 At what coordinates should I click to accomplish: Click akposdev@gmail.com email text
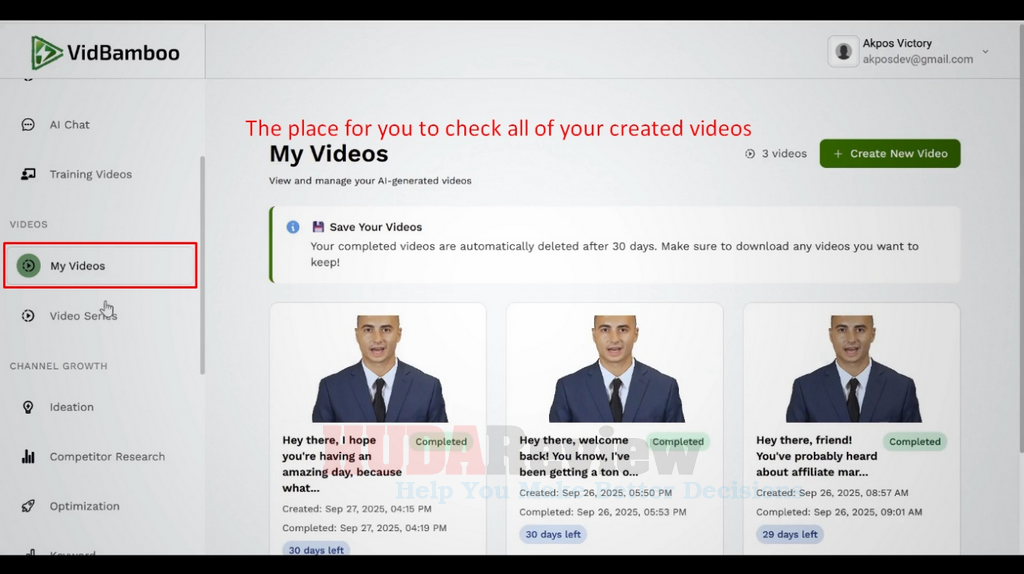(x=918, y=59)
